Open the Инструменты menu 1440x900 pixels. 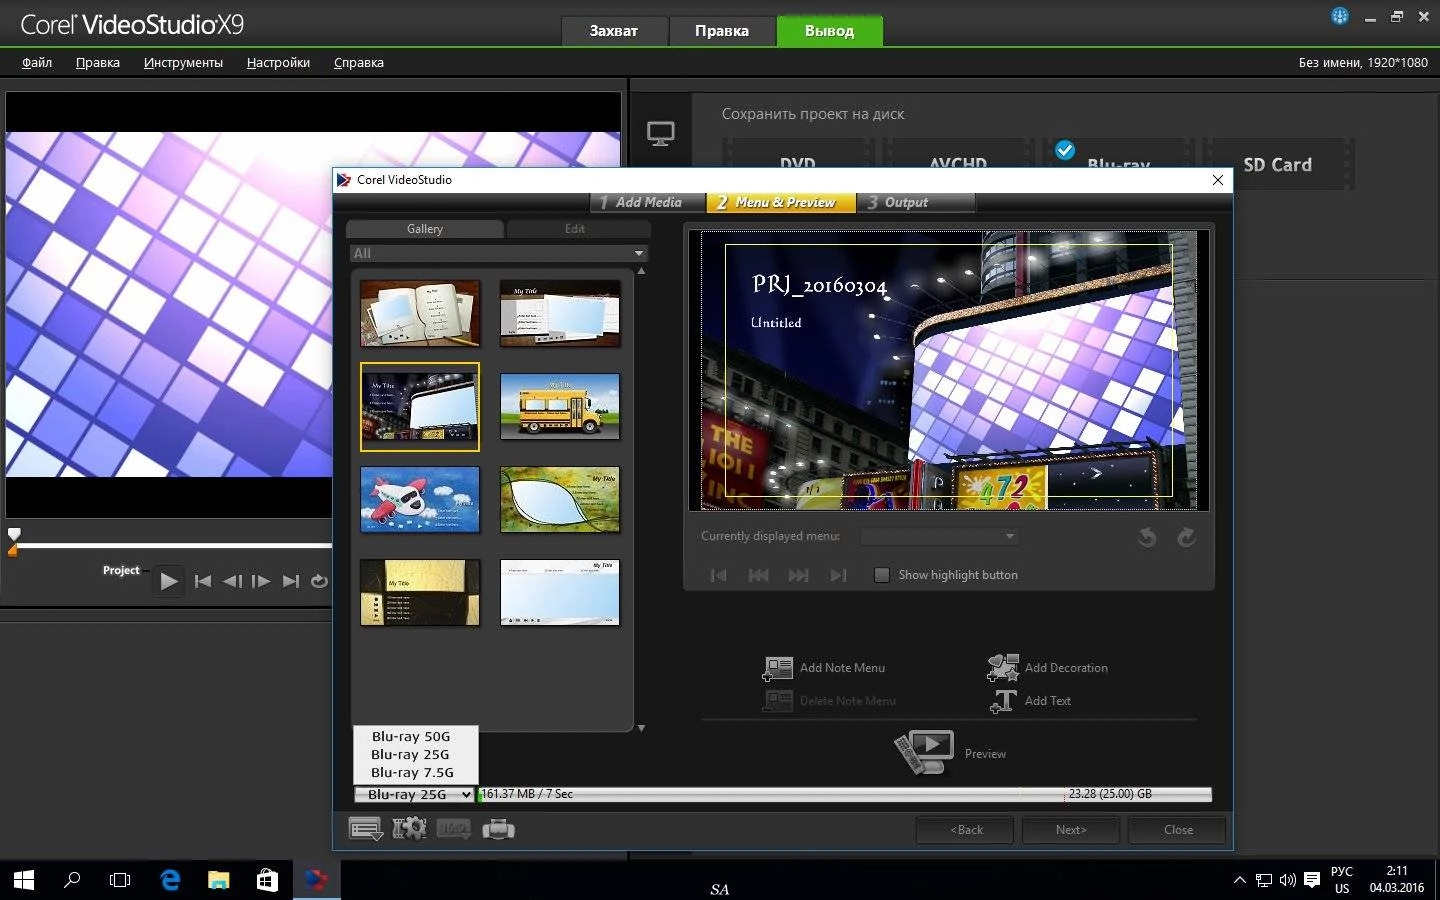183,62
